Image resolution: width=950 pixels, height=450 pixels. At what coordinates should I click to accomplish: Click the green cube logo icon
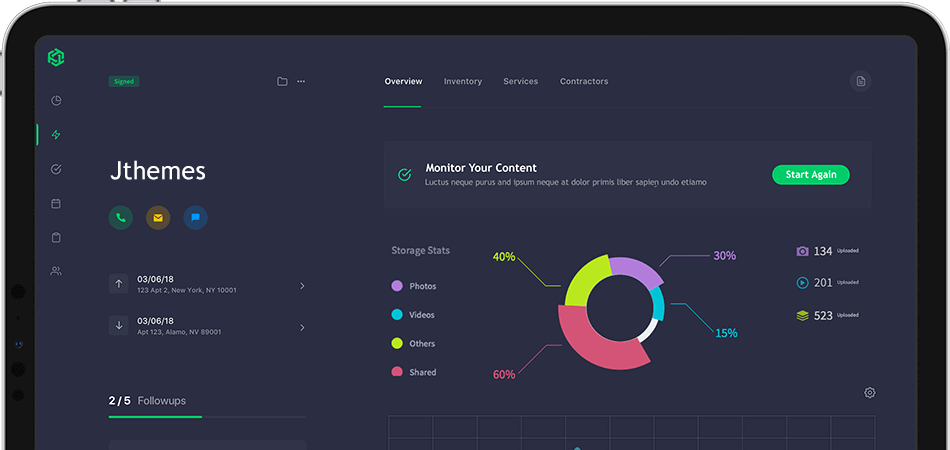pos(56,58)
